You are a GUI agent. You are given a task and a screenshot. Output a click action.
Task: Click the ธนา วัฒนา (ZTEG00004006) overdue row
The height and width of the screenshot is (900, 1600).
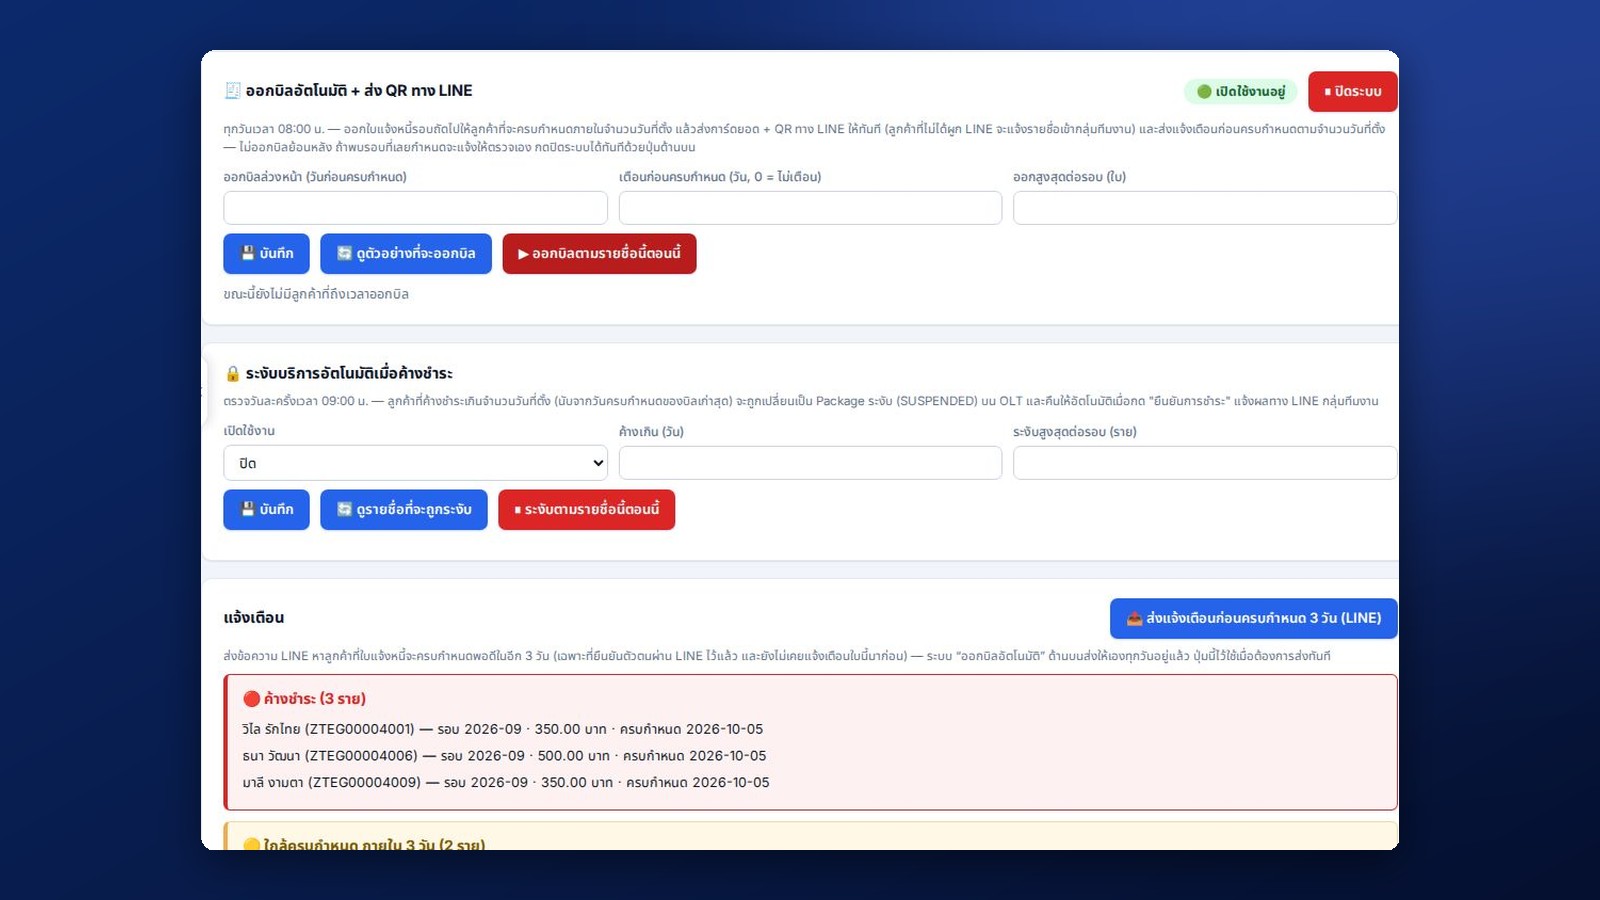tap(504, 756)
